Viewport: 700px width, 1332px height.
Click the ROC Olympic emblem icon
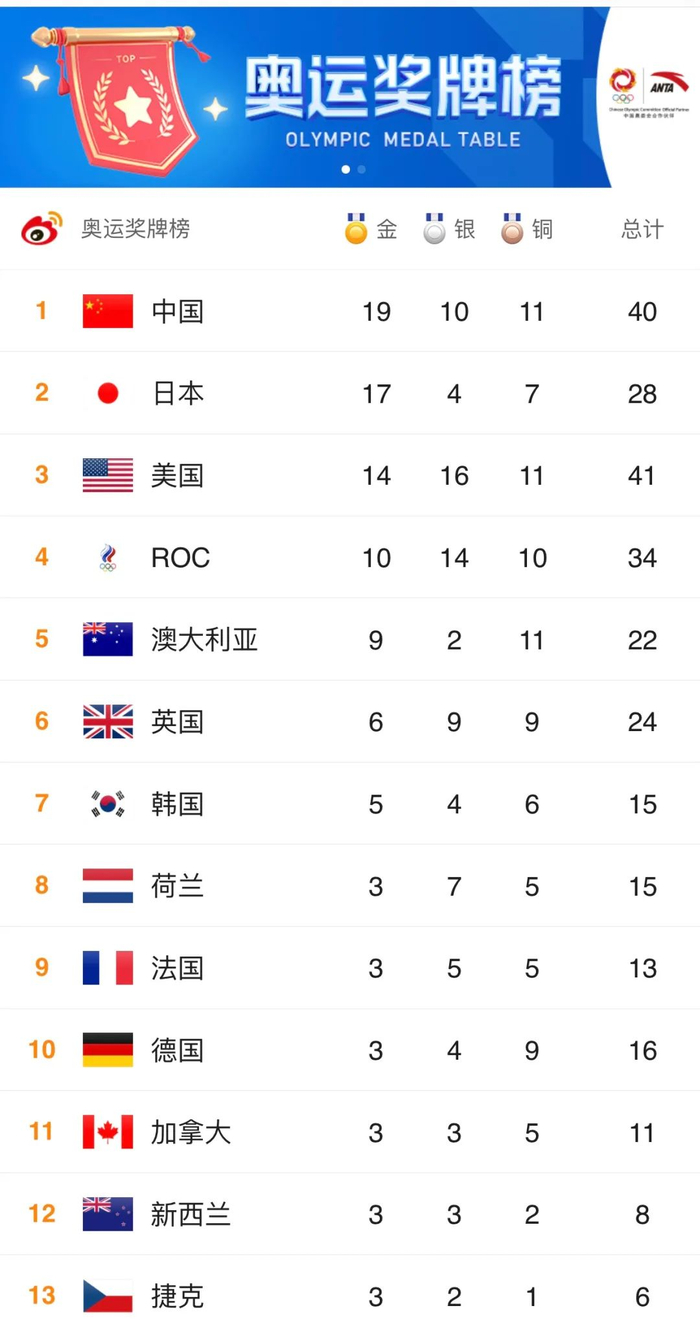tap(107, 557)
